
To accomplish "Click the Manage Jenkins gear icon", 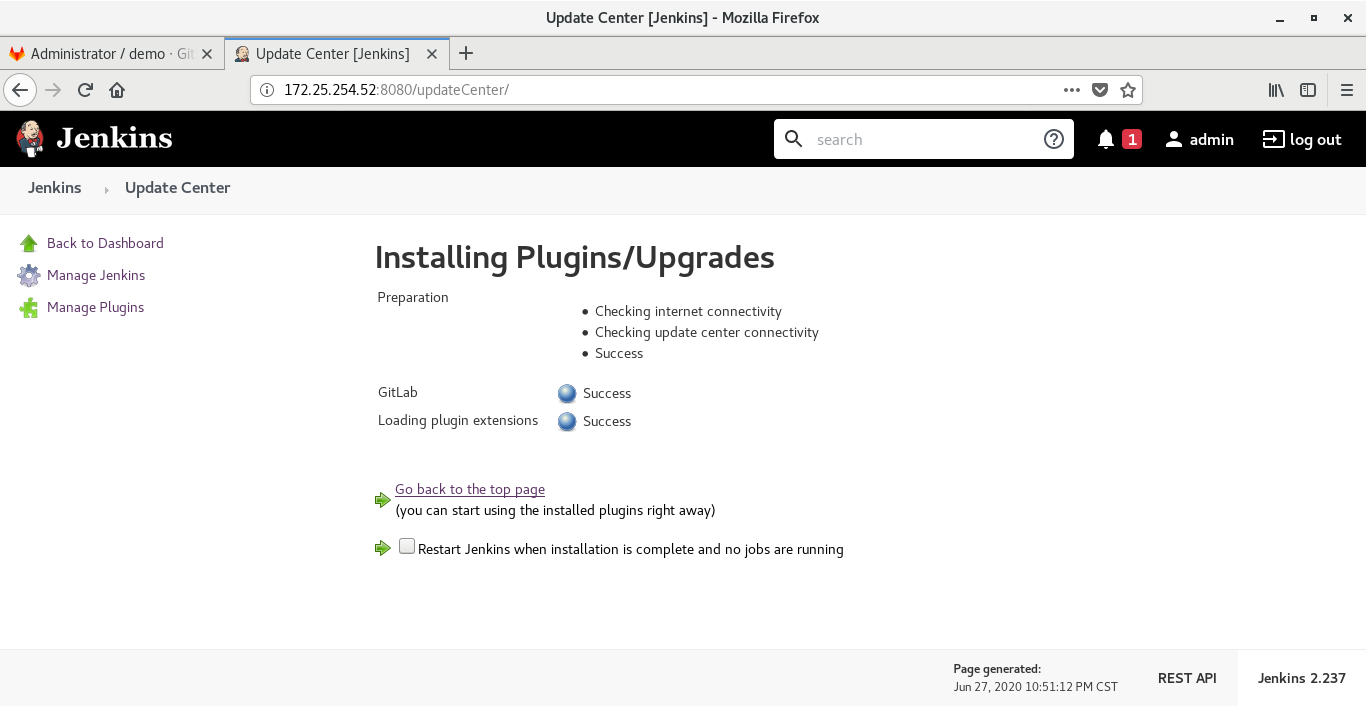I will click(x=29, y=275).
